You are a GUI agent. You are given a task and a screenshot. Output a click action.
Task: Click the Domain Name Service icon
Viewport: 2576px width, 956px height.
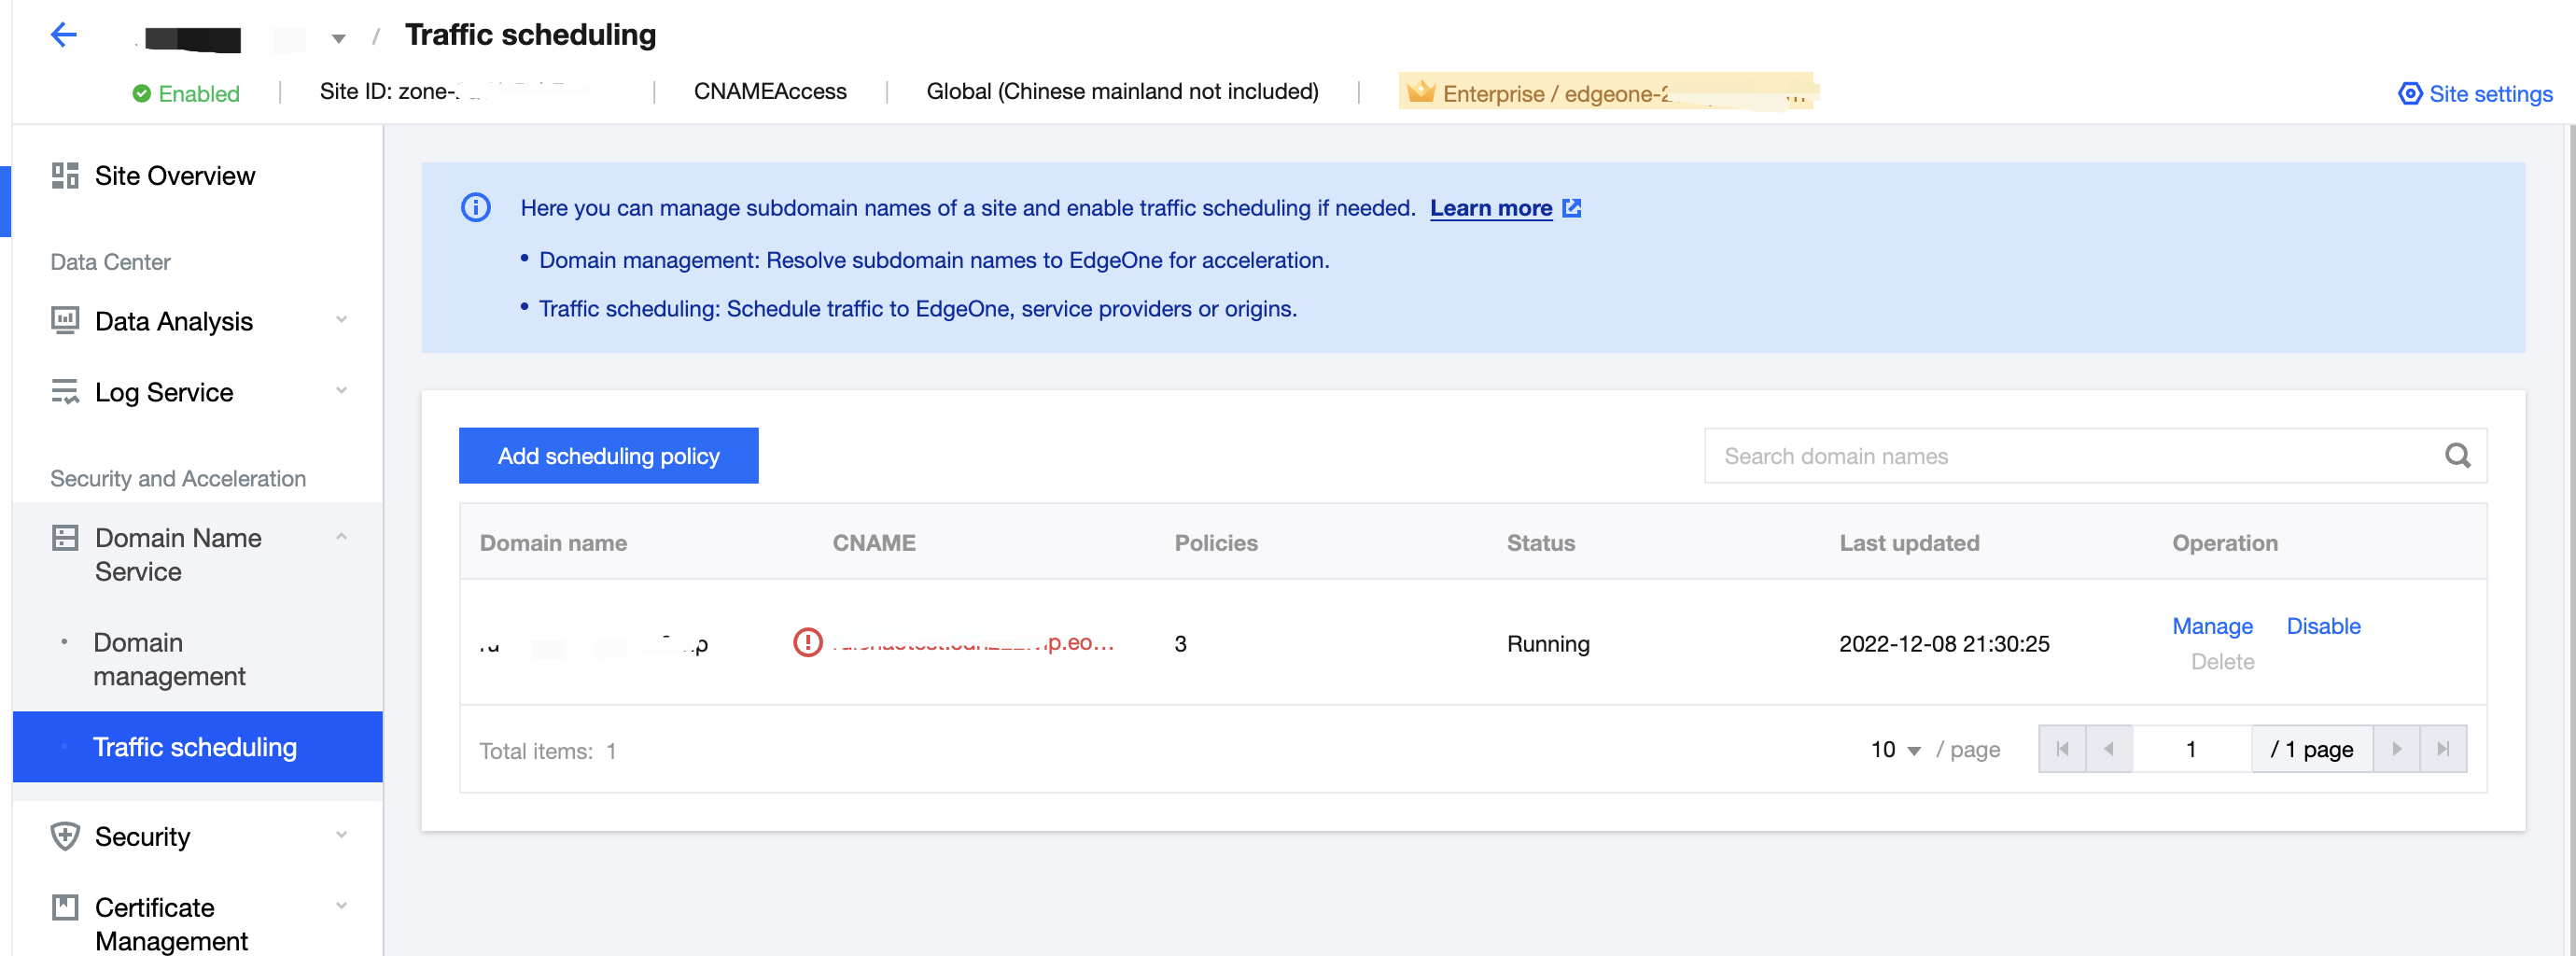[x=64, y=537]
